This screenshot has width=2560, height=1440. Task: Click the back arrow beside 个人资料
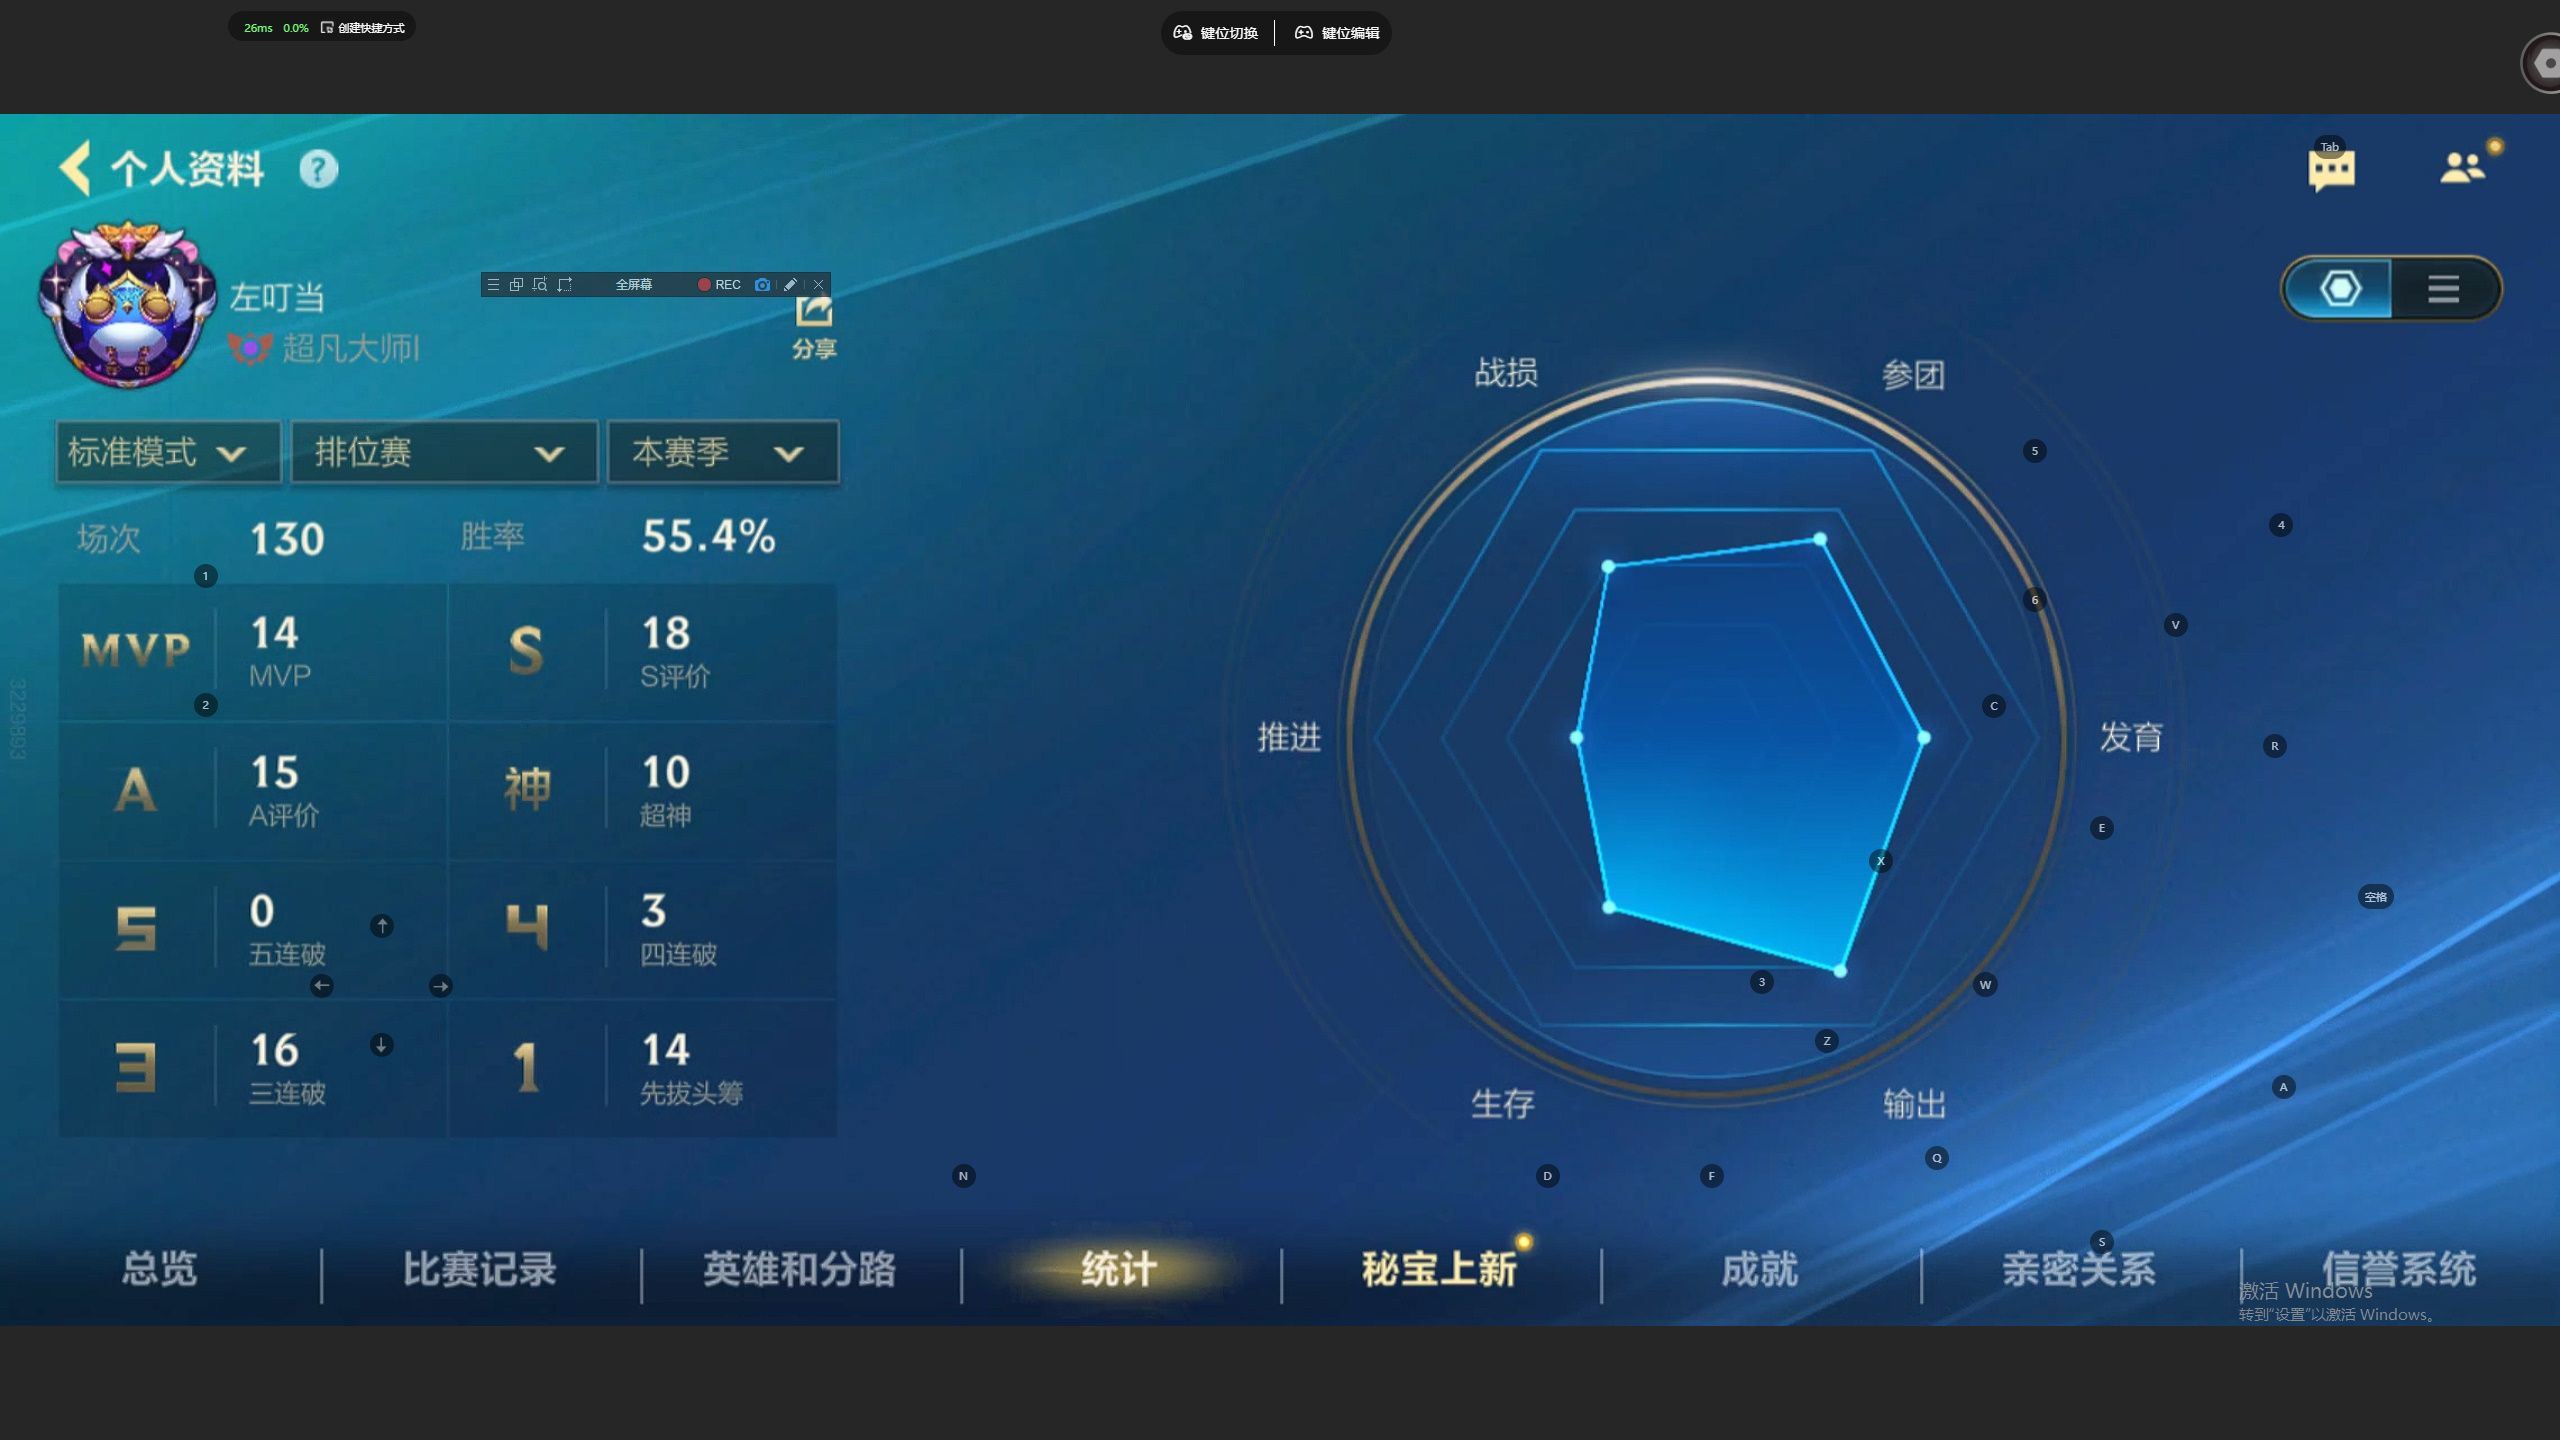tap(76, 168)
